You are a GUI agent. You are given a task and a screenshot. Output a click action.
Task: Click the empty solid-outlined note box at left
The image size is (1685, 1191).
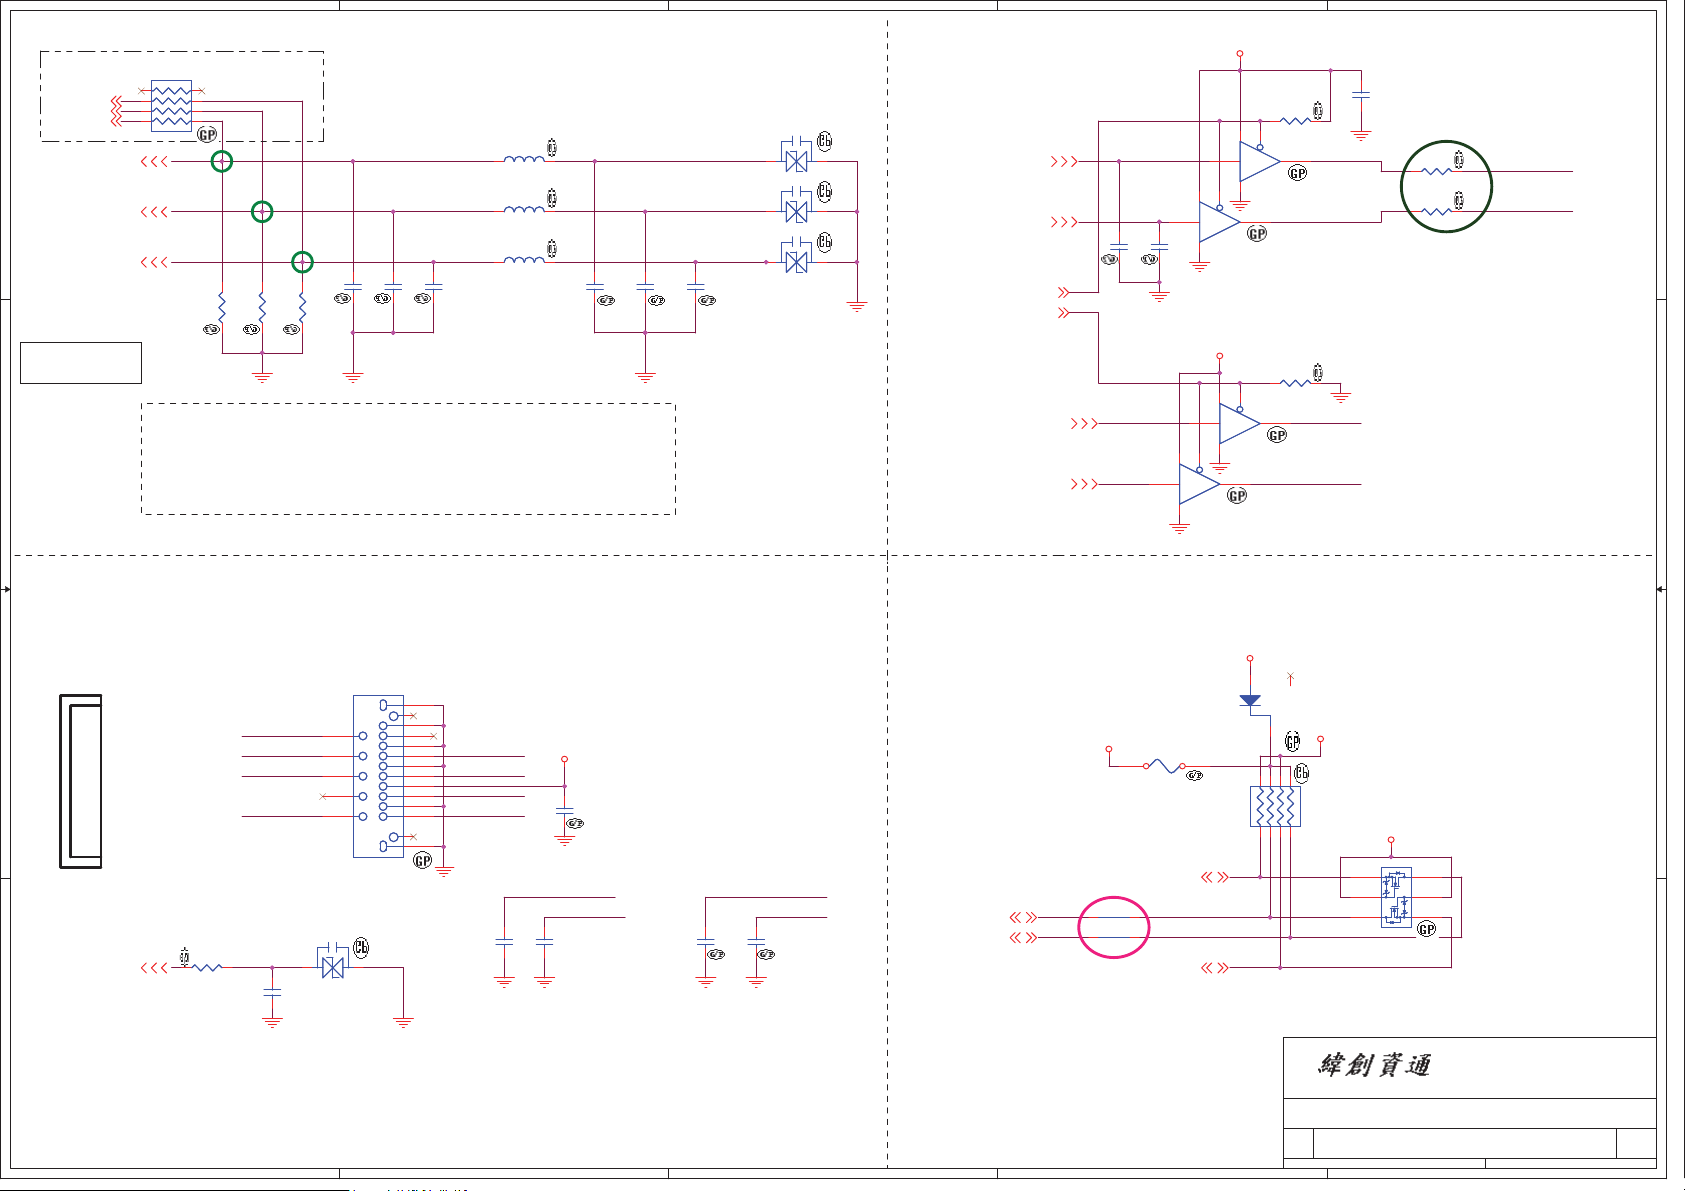click(81, 363)
